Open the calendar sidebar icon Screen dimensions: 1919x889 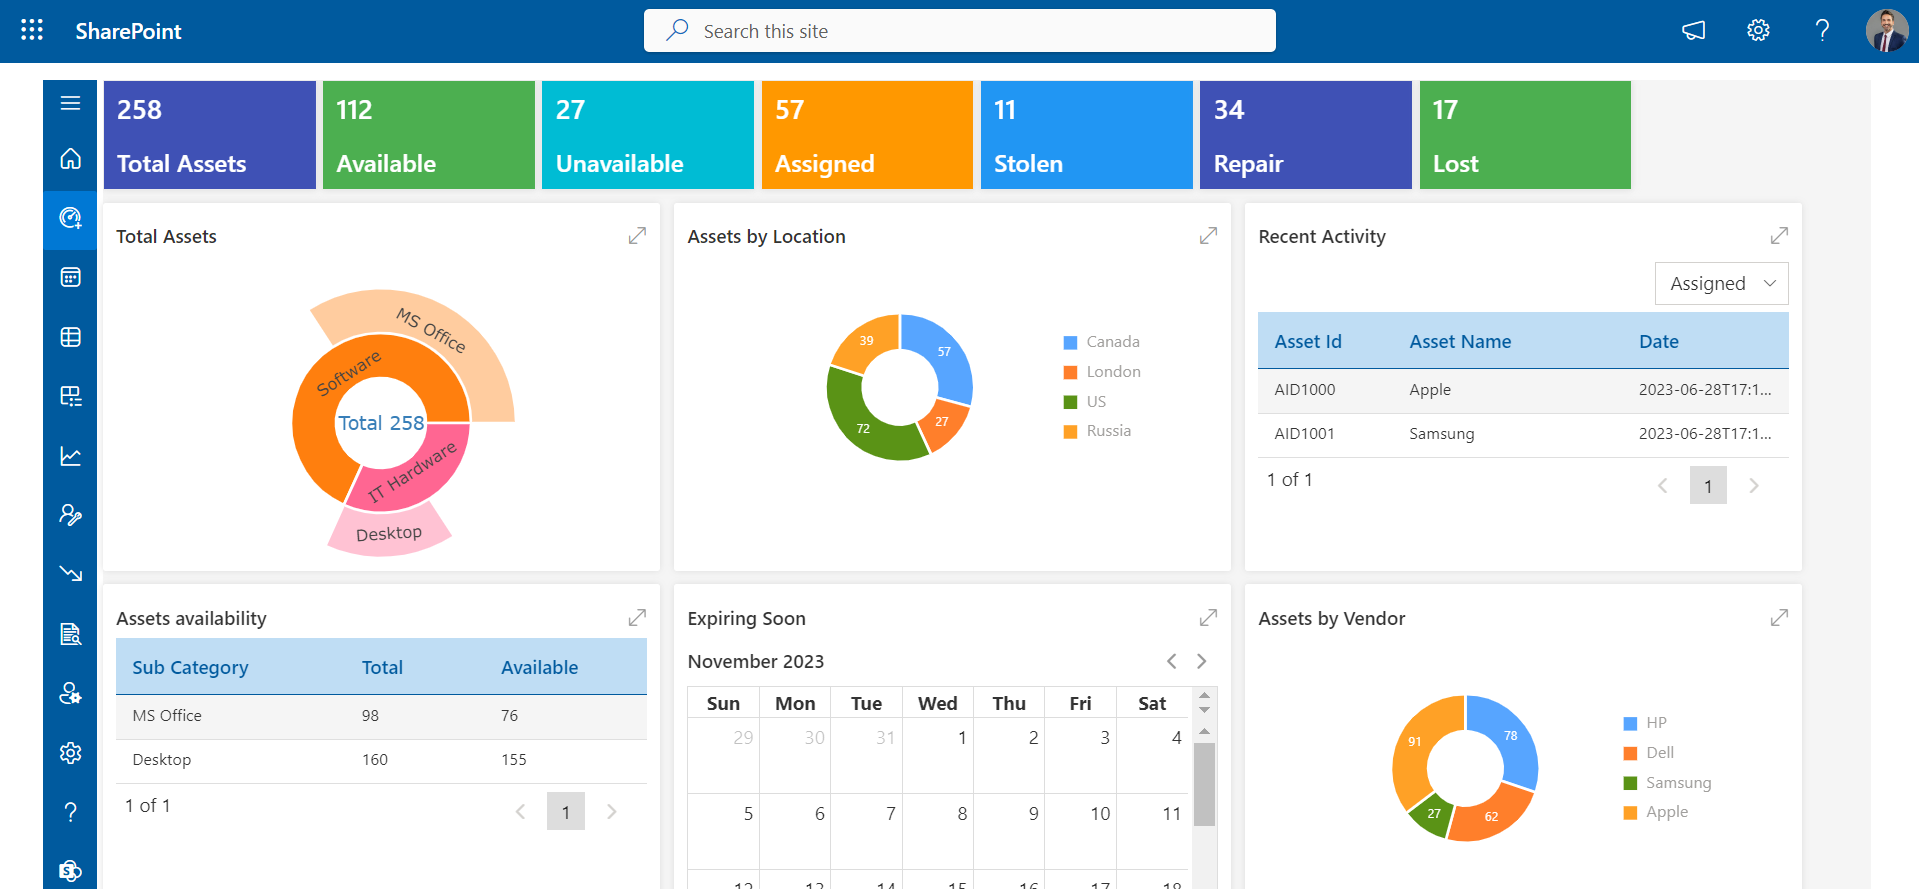(x=70, y=277)
